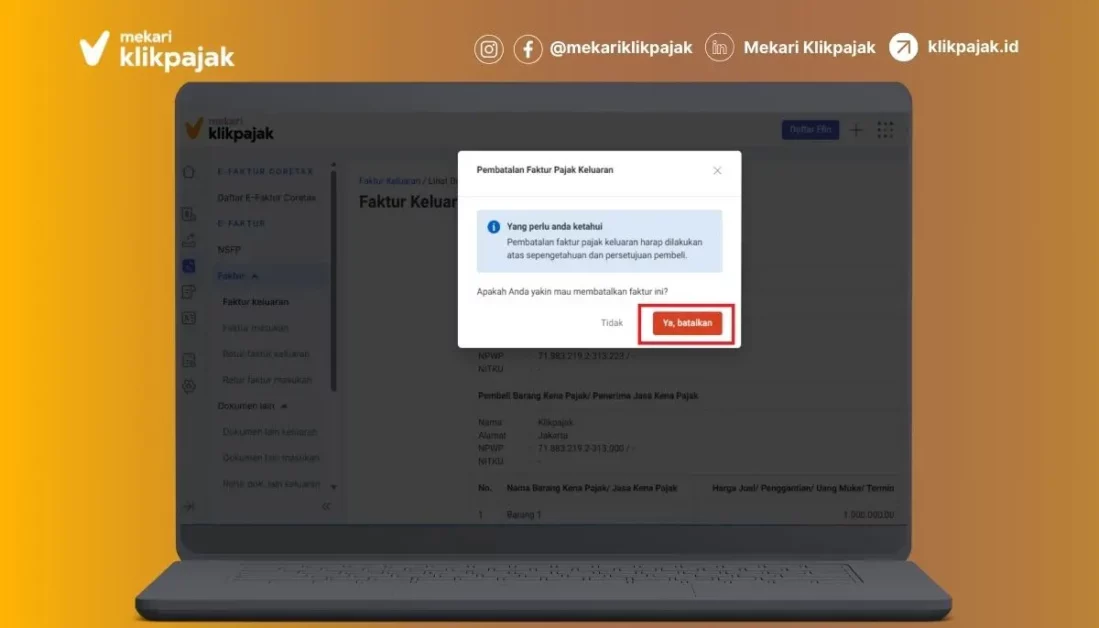Open Dokumen lain masukan item
Viewport: 1099px width, 628px height.
271,458
